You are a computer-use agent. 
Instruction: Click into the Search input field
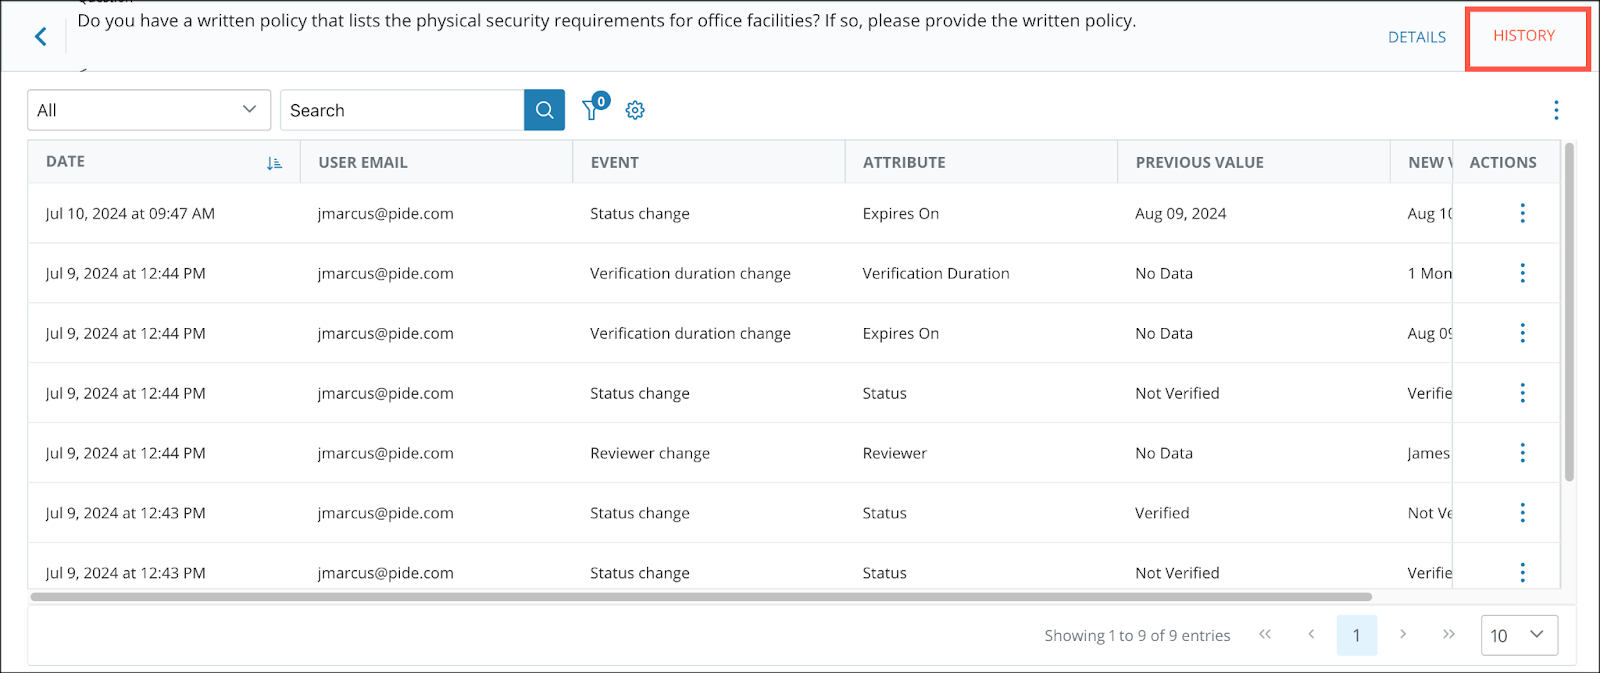[402, 110]
